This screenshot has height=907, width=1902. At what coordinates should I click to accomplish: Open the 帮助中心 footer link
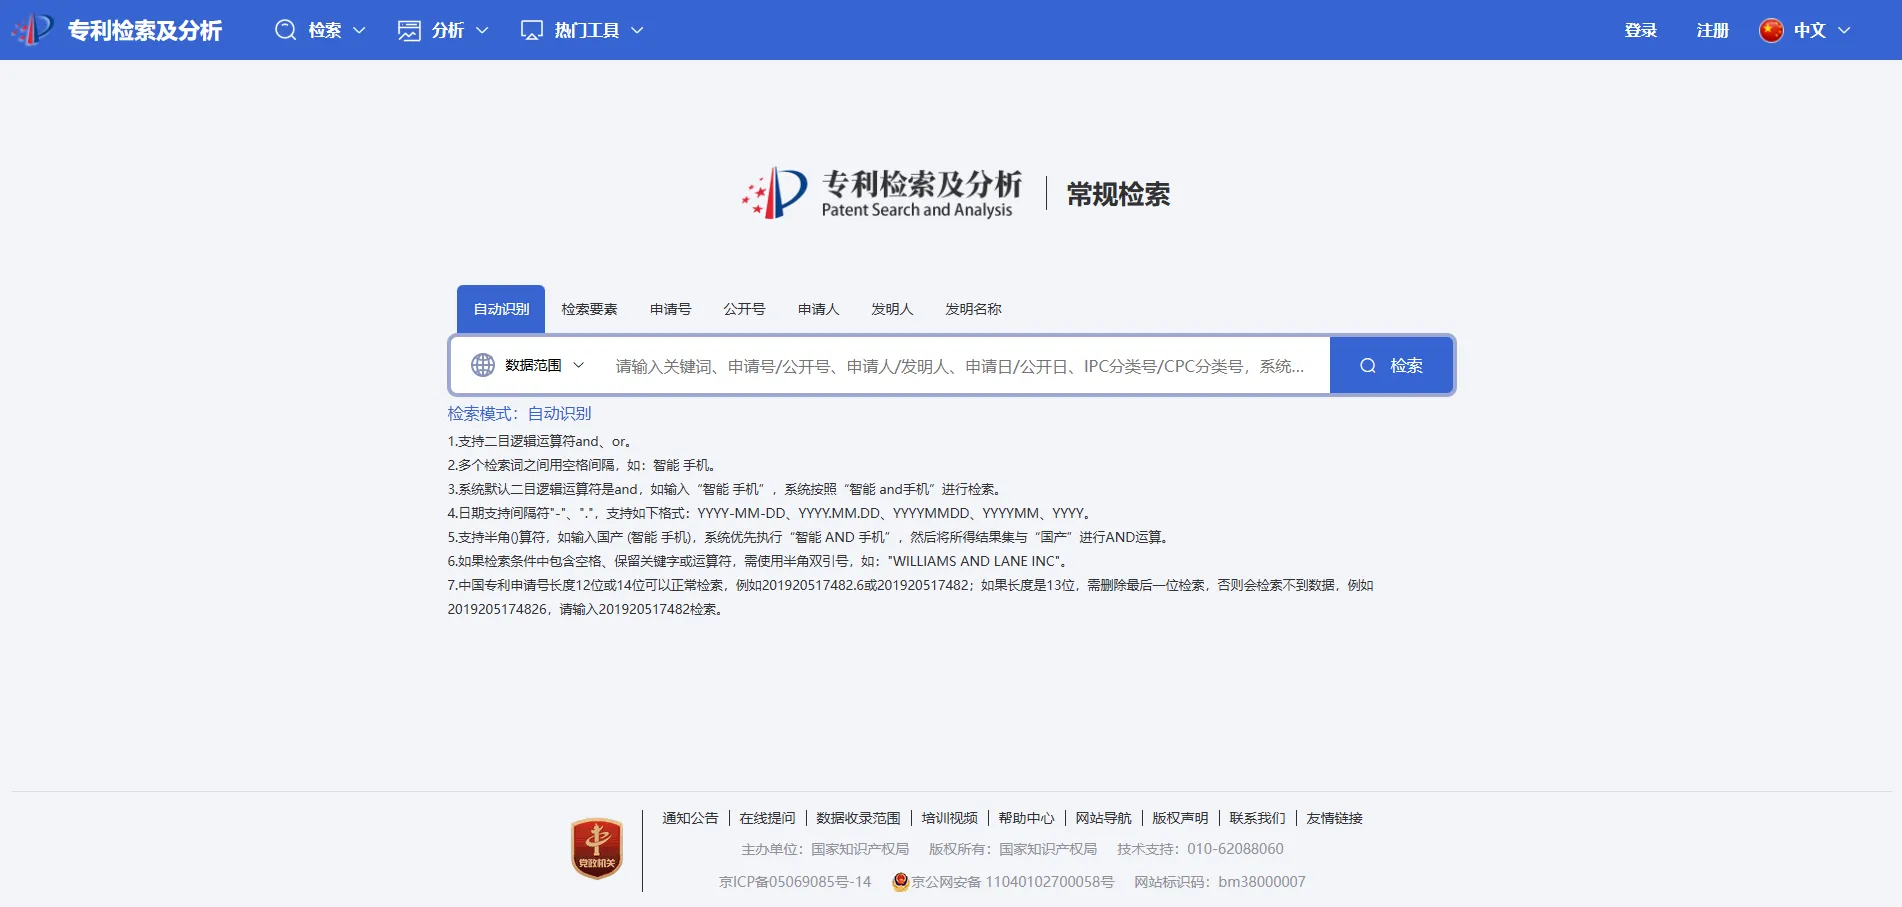[x=1026, y=818]
